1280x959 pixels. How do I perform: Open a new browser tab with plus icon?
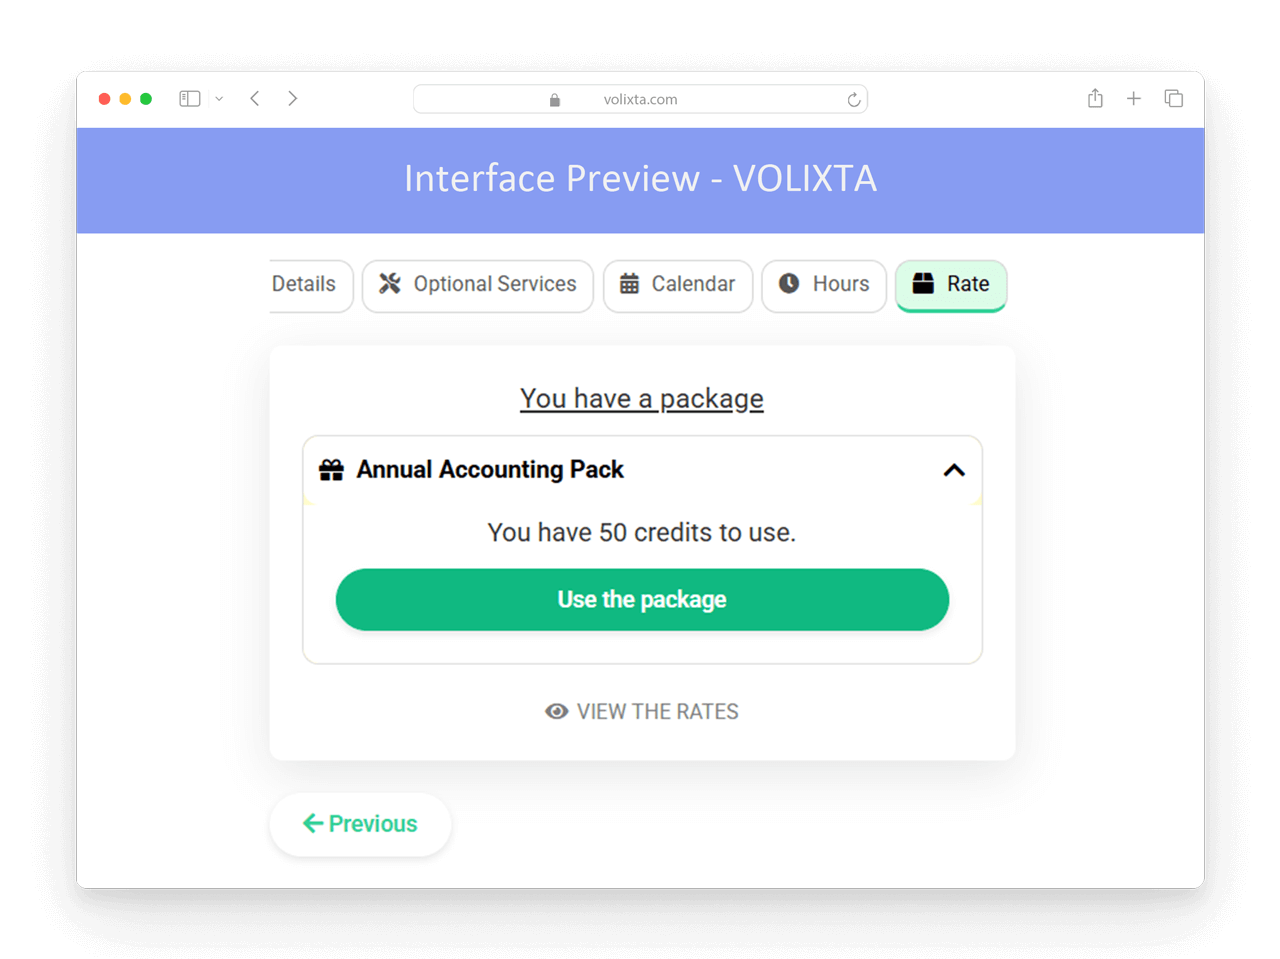(x=1134, y=98)
